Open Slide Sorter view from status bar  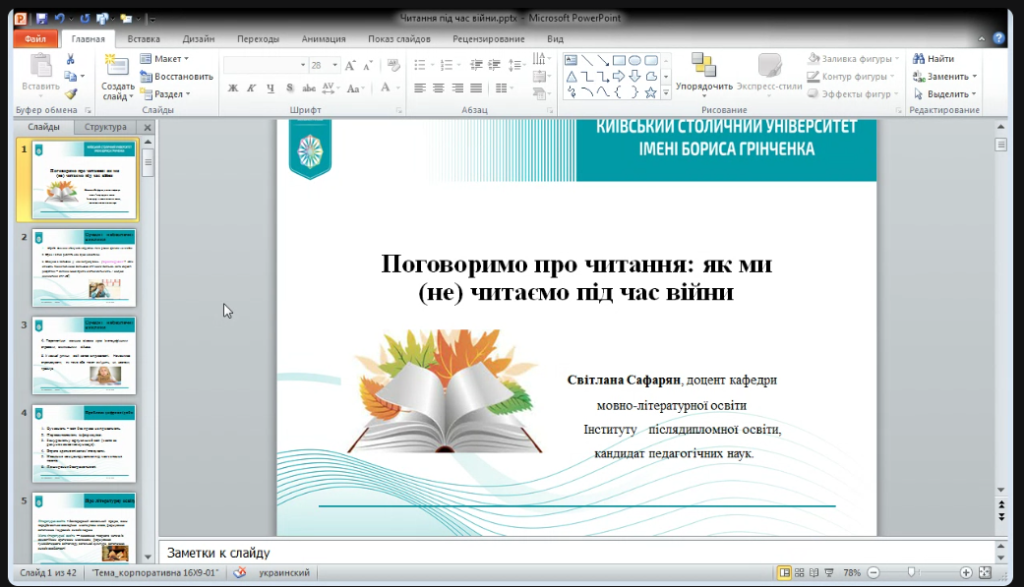pyautogui.click(x=801, y=573)
